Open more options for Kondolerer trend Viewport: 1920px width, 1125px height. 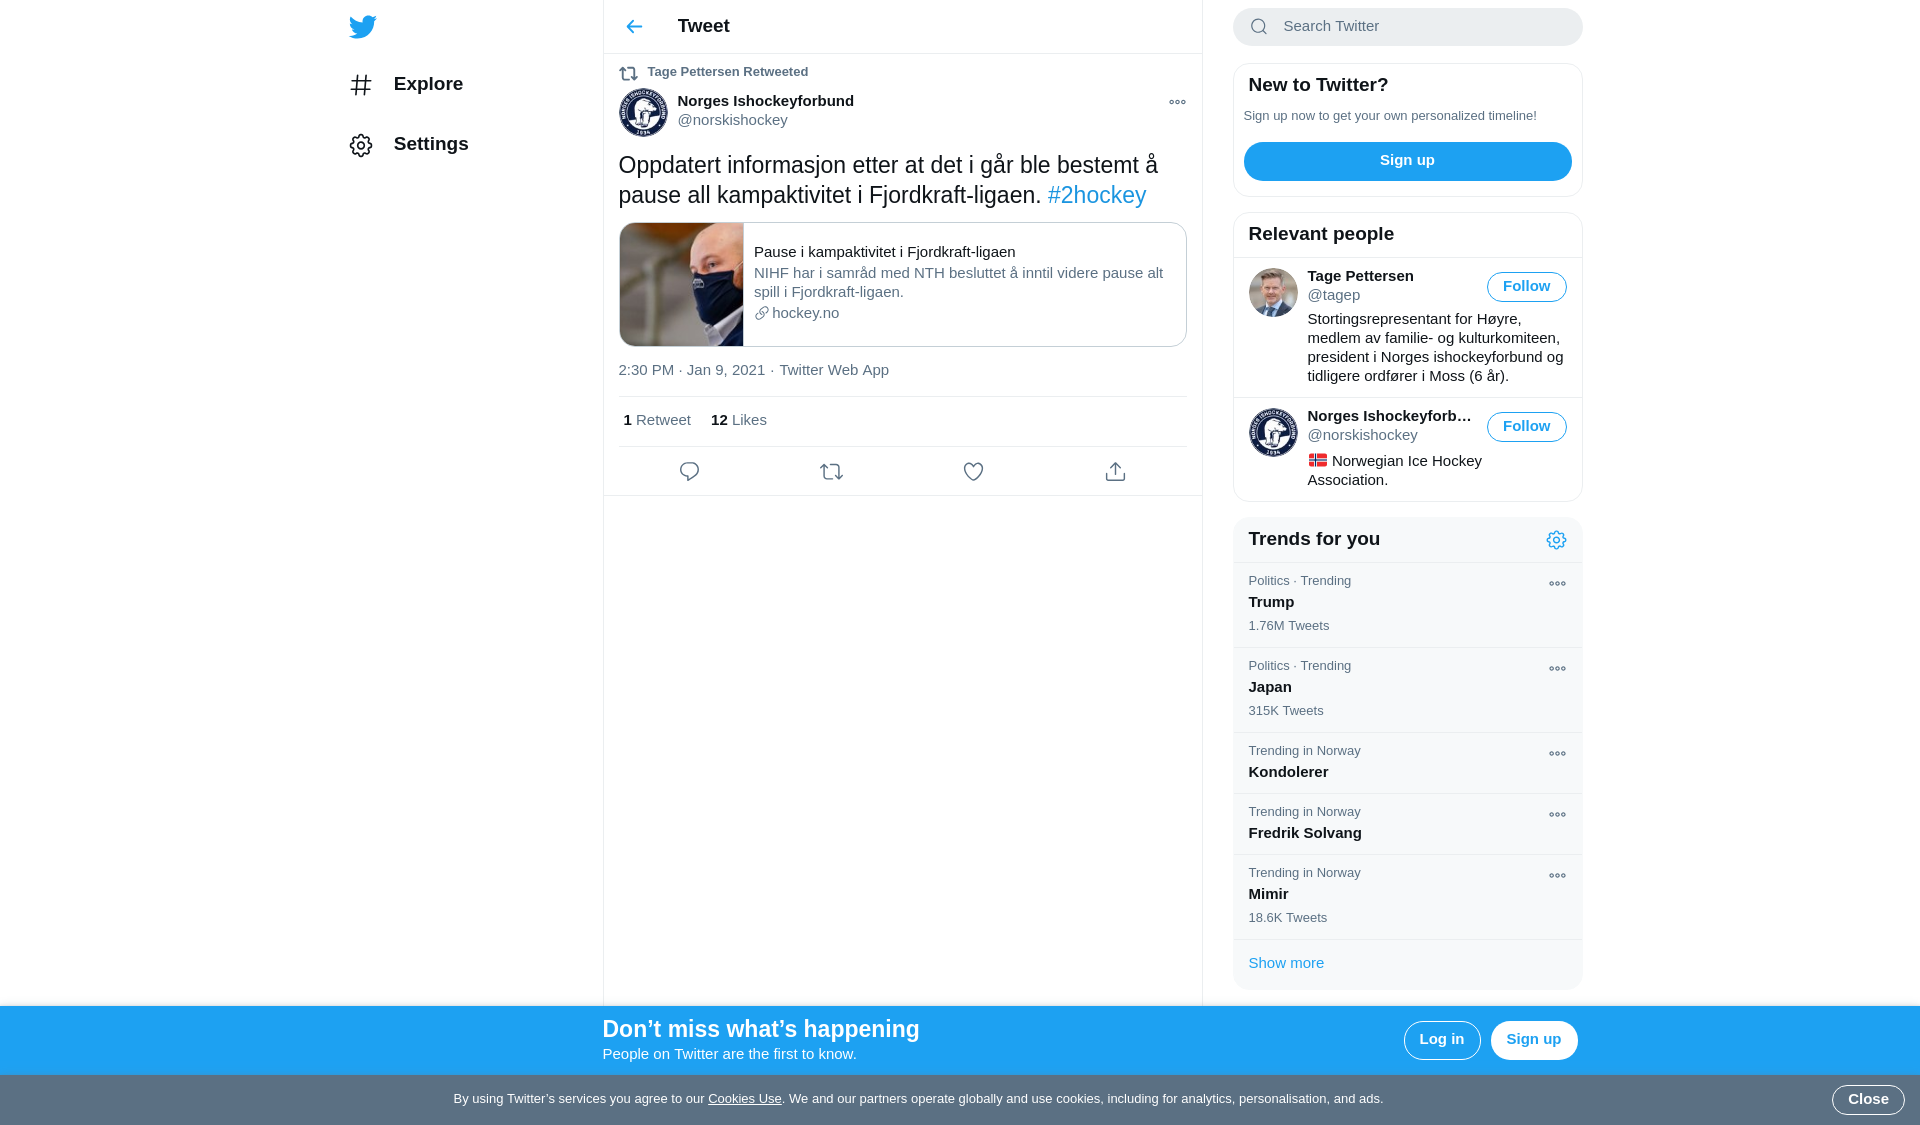click(x=1557, y=754)
